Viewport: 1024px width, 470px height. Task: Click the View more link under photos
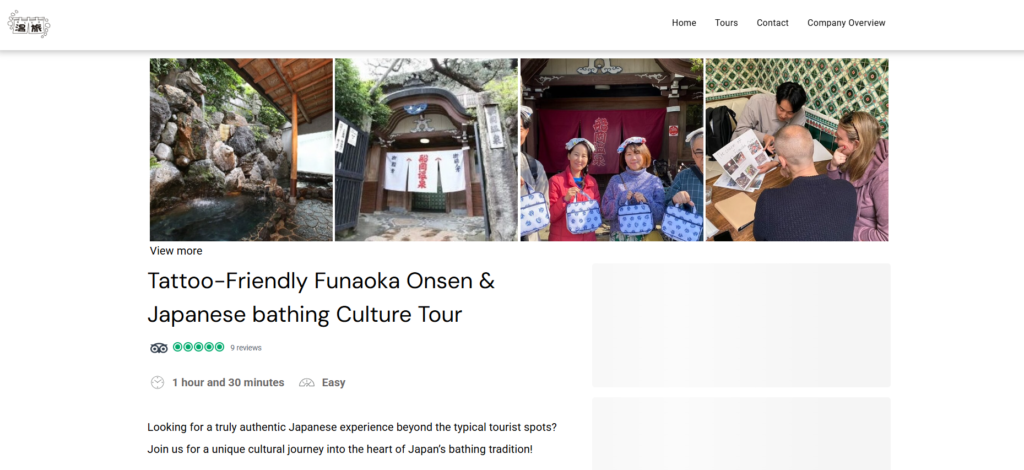click(176, 251)
